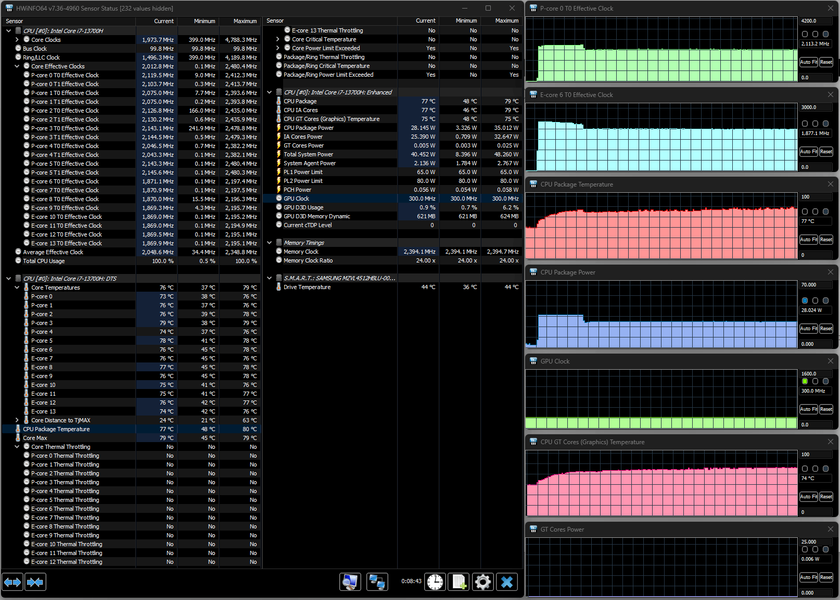Select blue radio option in CPU Package Power graph
Screen dimensions: 840x600
click(805, 301)
